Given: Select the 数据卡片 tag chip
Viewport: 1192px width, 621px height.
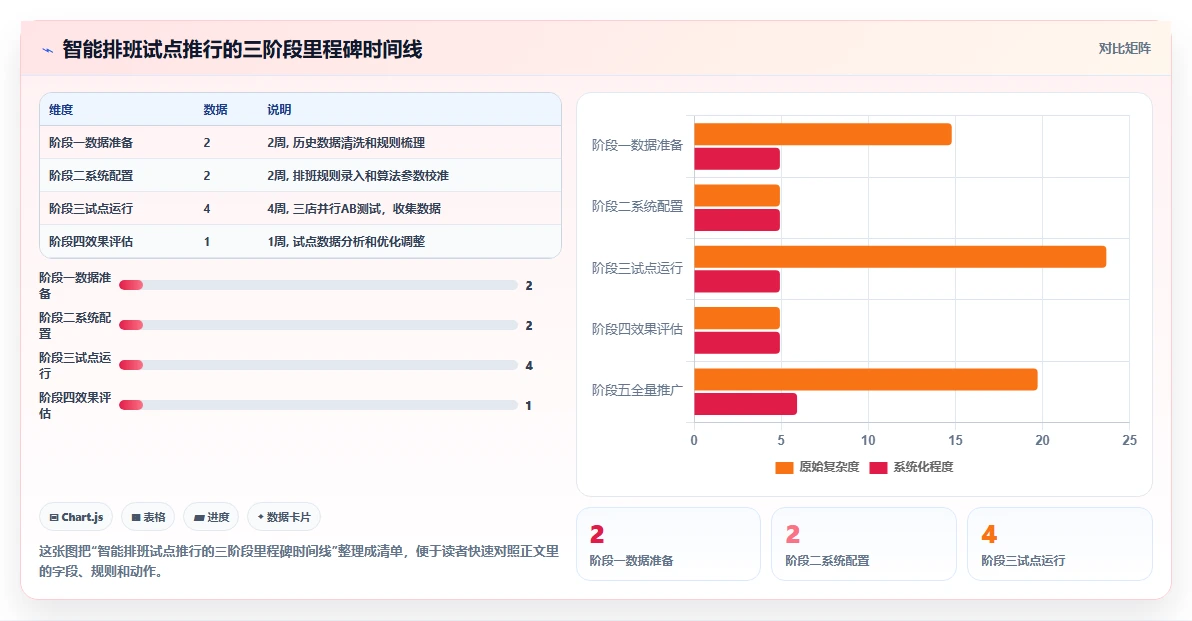Looking at the screenshot, I should click(284, 517).
